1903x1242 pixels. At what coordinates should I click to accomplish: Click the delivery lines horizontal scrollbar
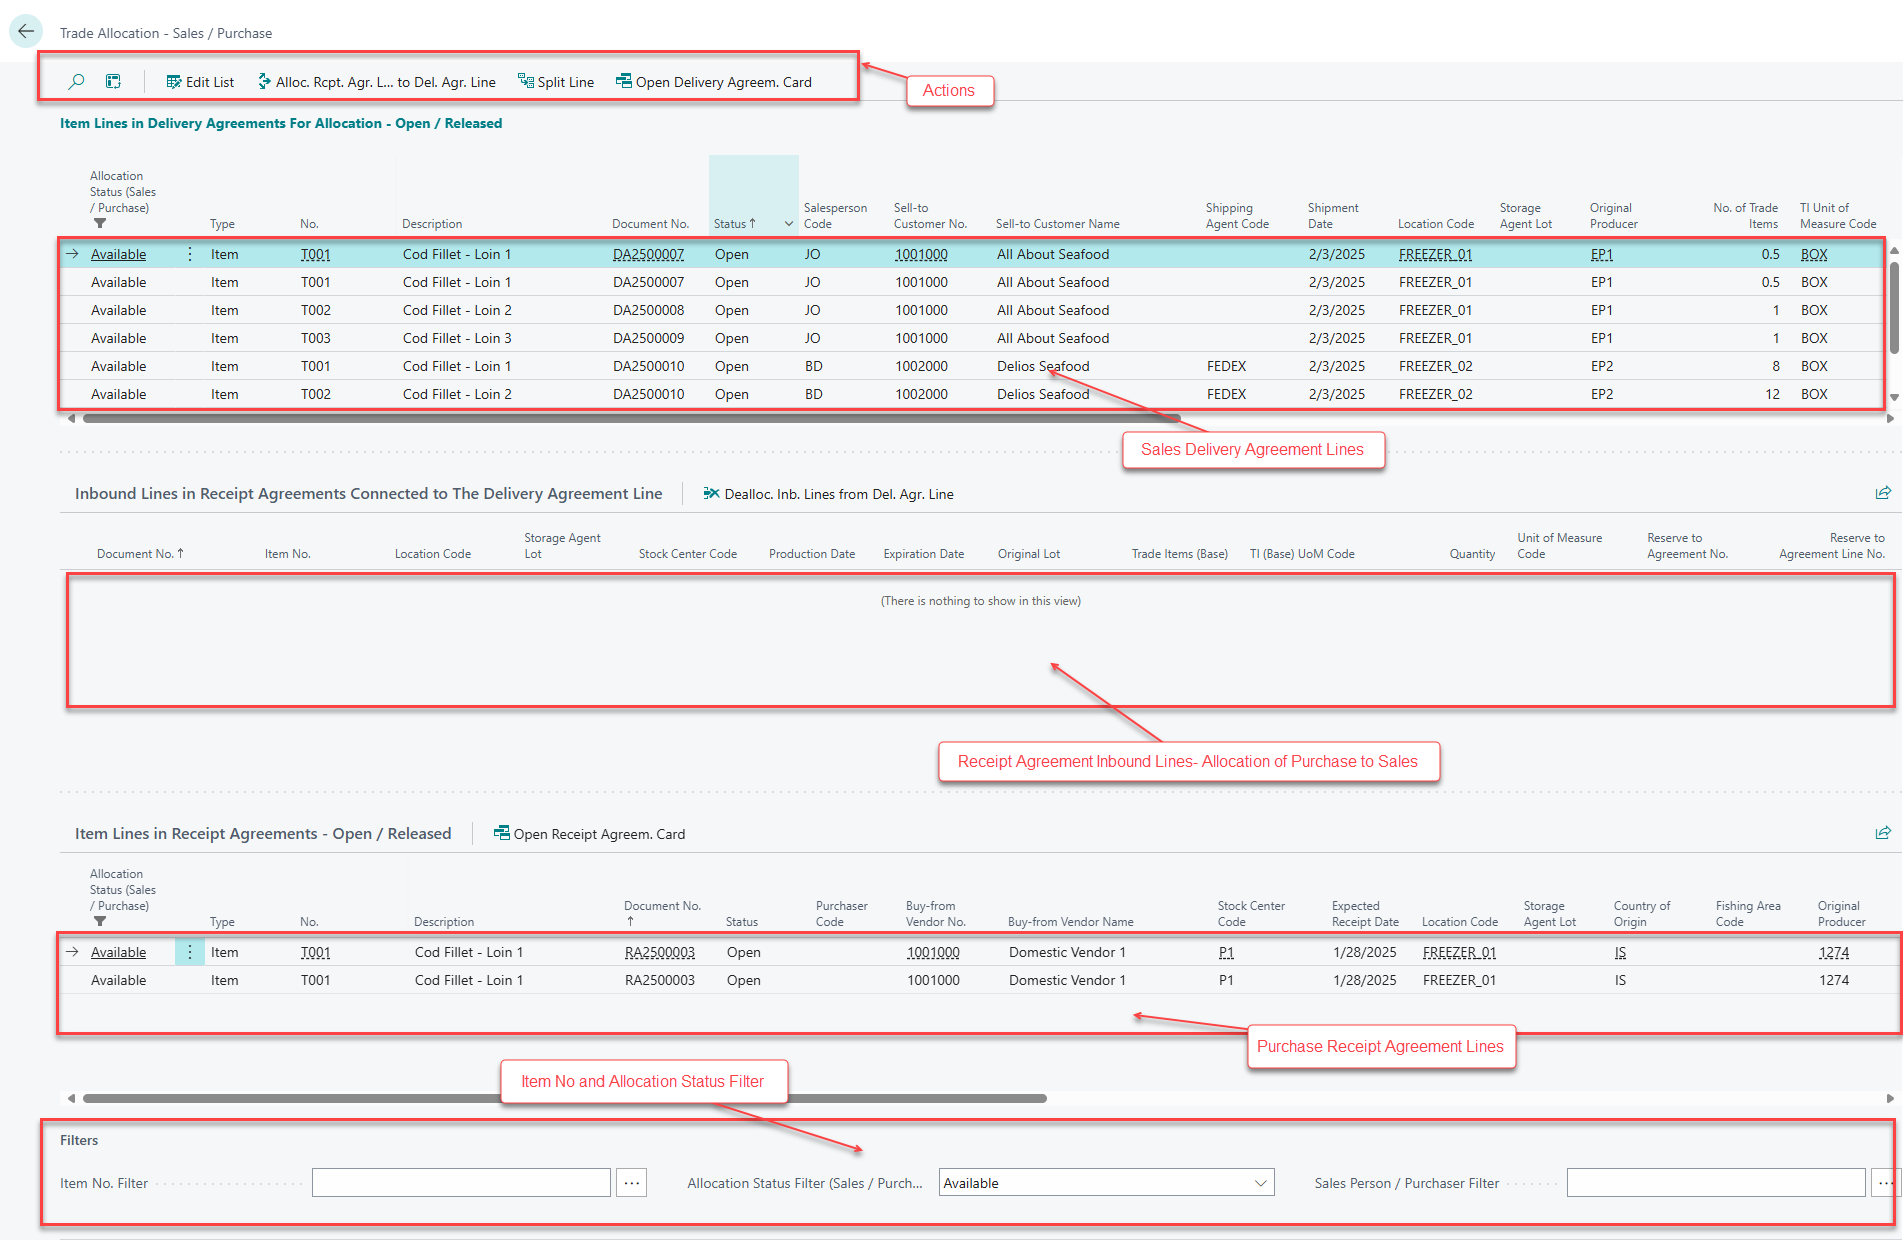pyautogui.click(x=630, y=419)
